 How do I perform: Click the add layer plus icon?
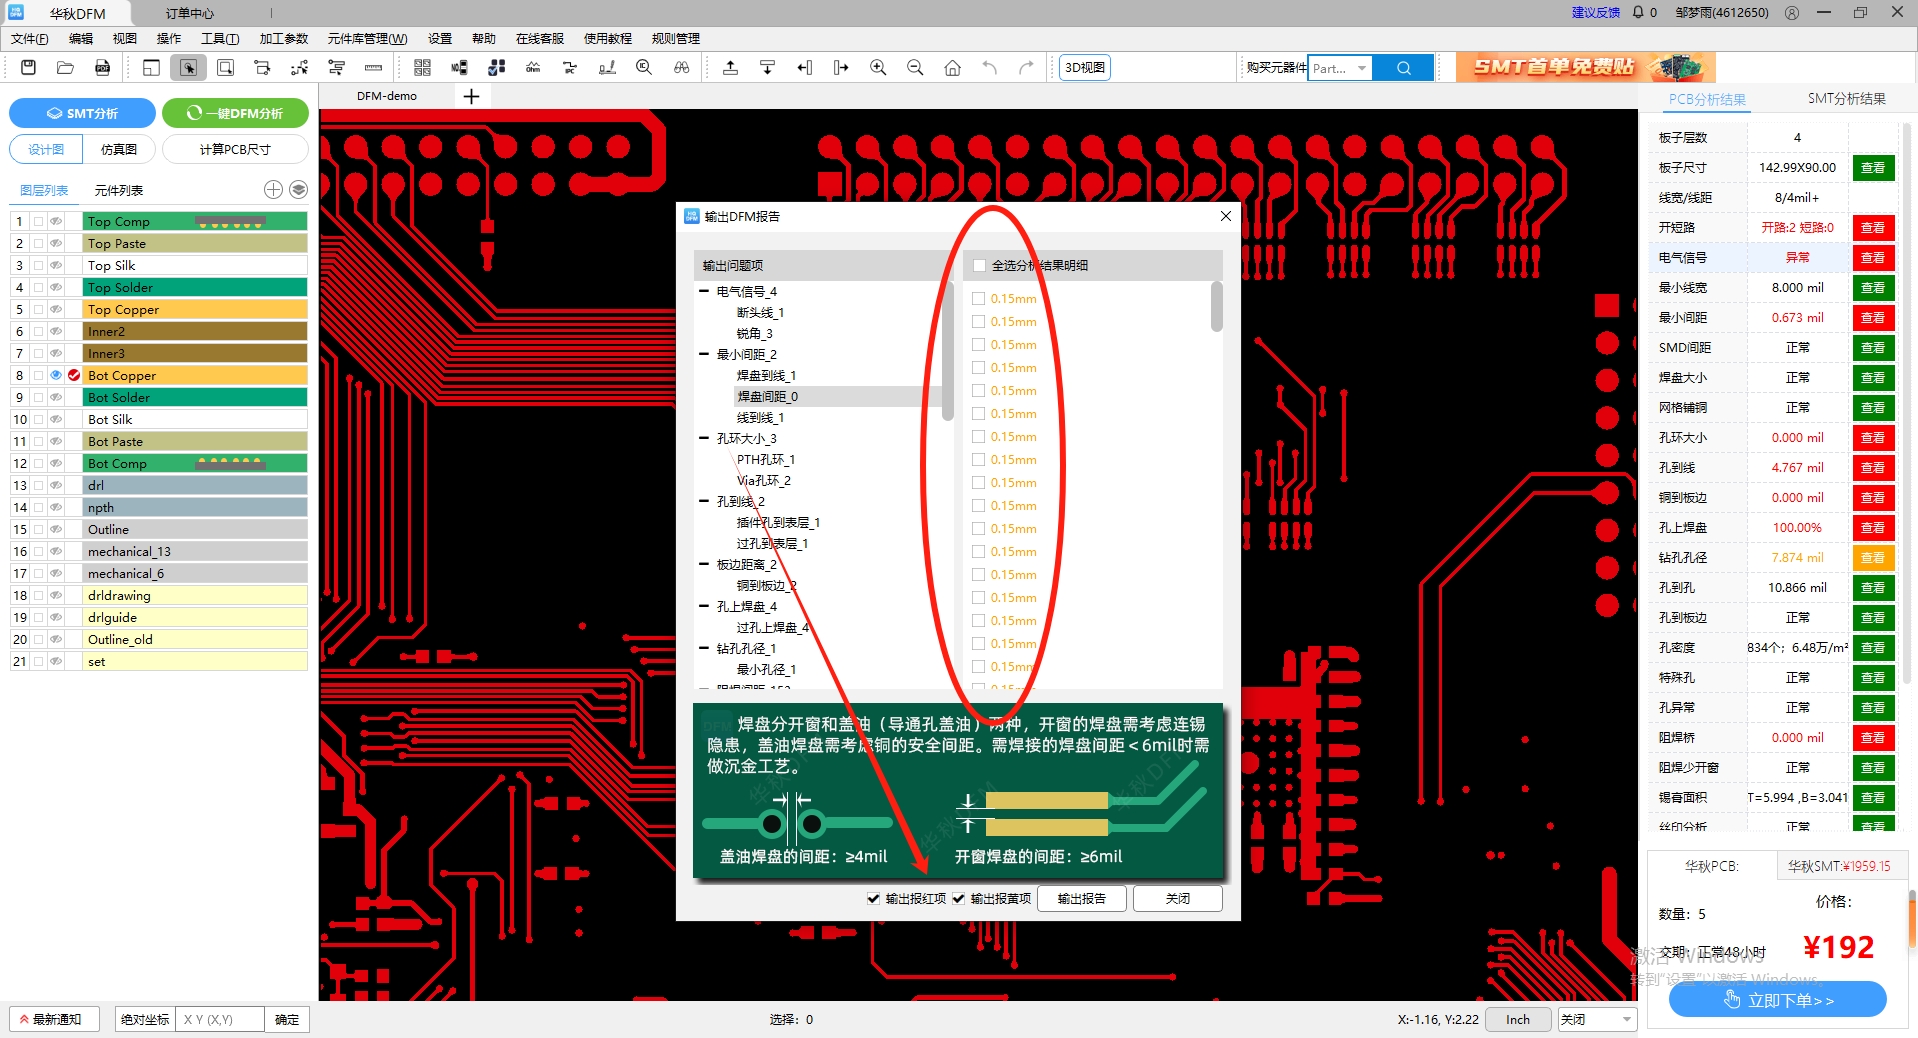click(x=273, y=190)
